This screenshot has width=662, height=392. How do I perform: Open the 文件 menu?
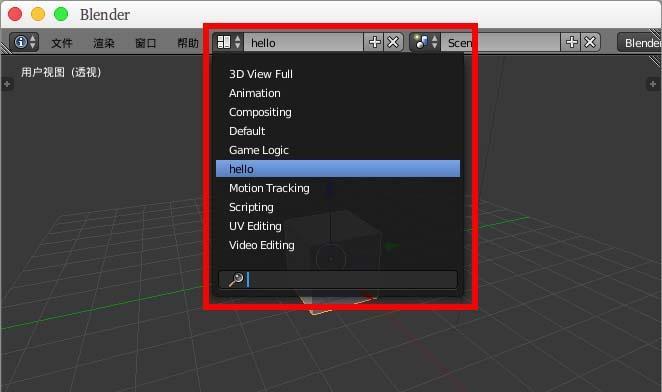62,43
